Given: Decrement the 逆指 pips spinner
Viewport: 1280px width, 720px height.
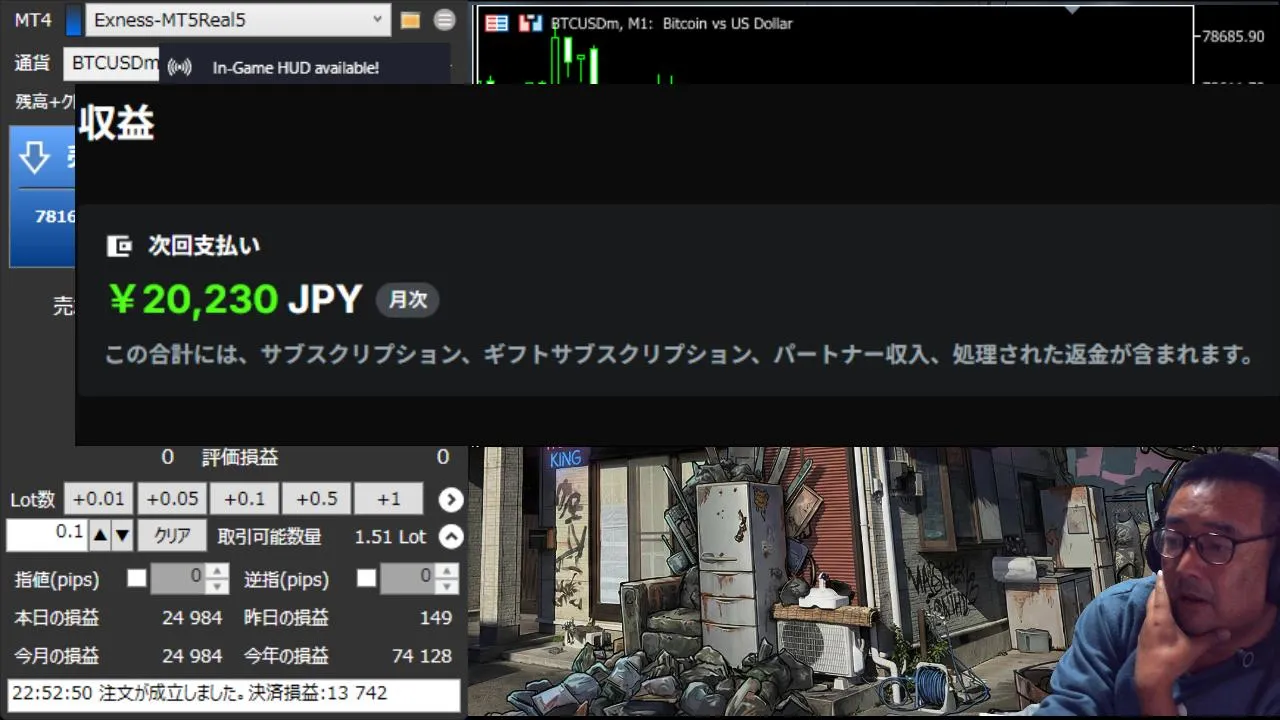Looking at the screenshot, I should point(447,586).
